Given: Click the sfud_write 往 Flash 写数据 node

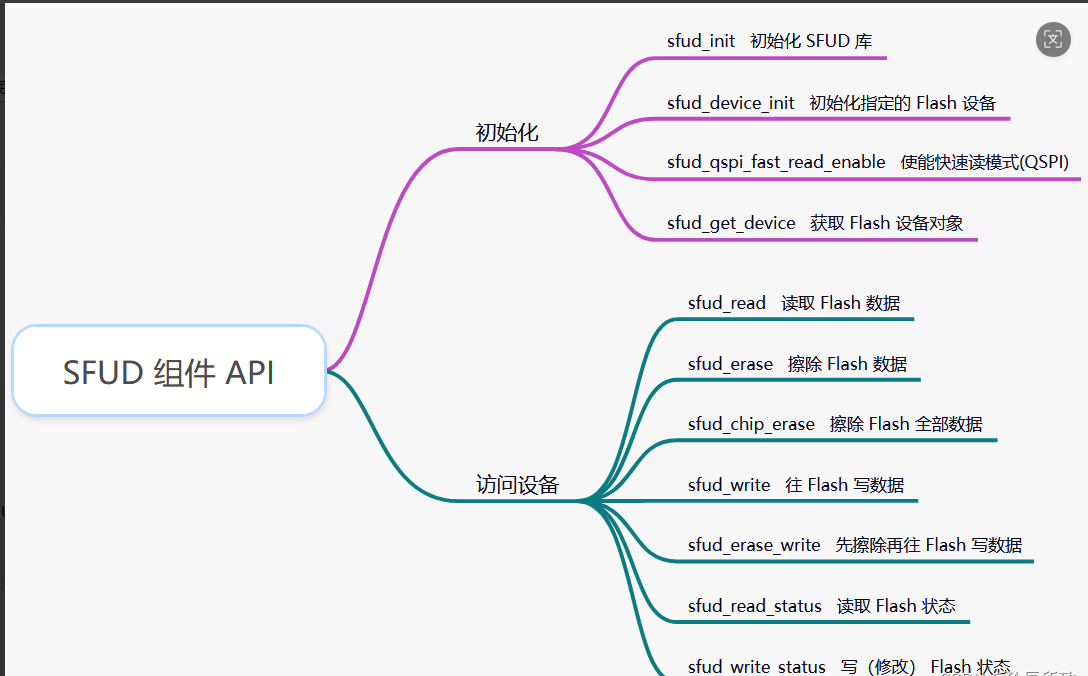Looking at the screenshot, I should (x=796, y=484).
